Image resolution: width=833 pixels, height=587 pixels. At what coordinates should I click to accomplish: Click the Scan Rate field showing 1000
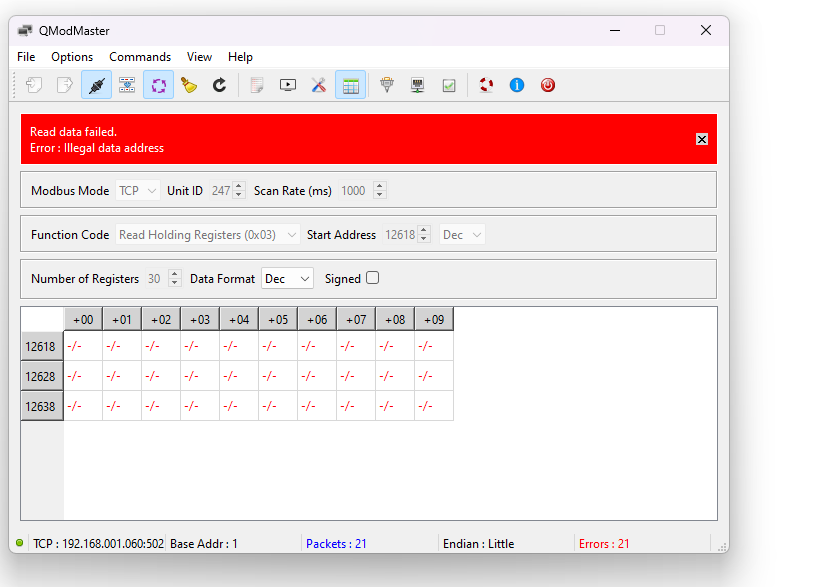pos(355,191)
